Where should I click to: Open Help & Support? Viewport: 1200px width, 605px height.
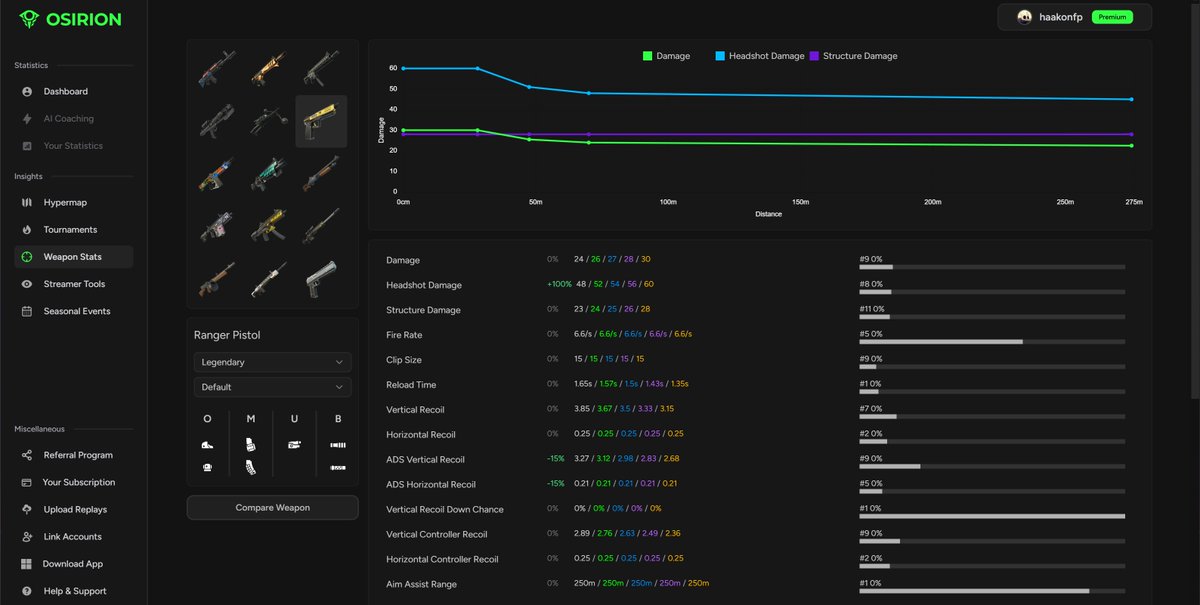coord(73,591)
